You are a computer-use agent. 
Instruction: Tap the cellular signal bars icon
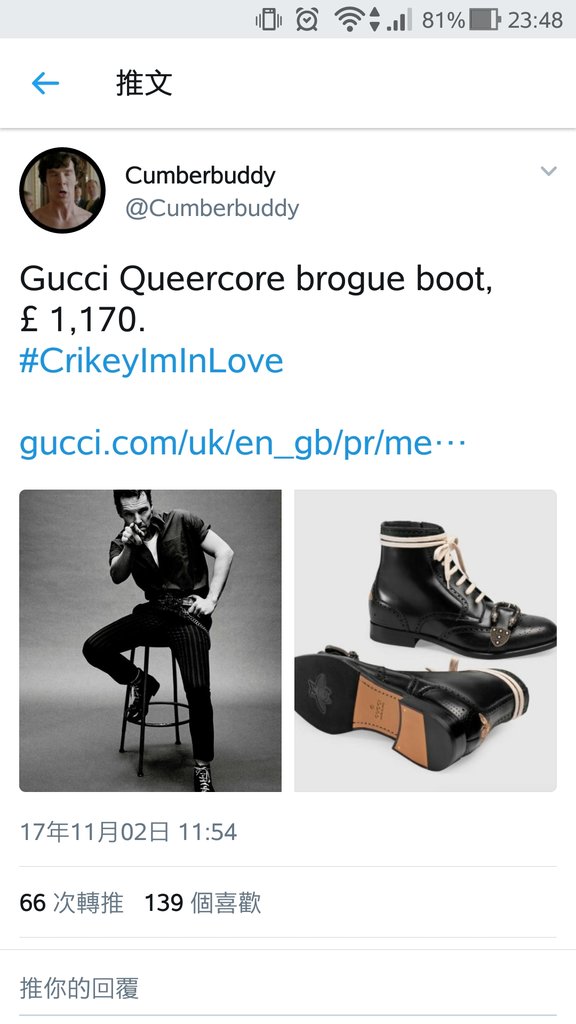coord(399,20)
